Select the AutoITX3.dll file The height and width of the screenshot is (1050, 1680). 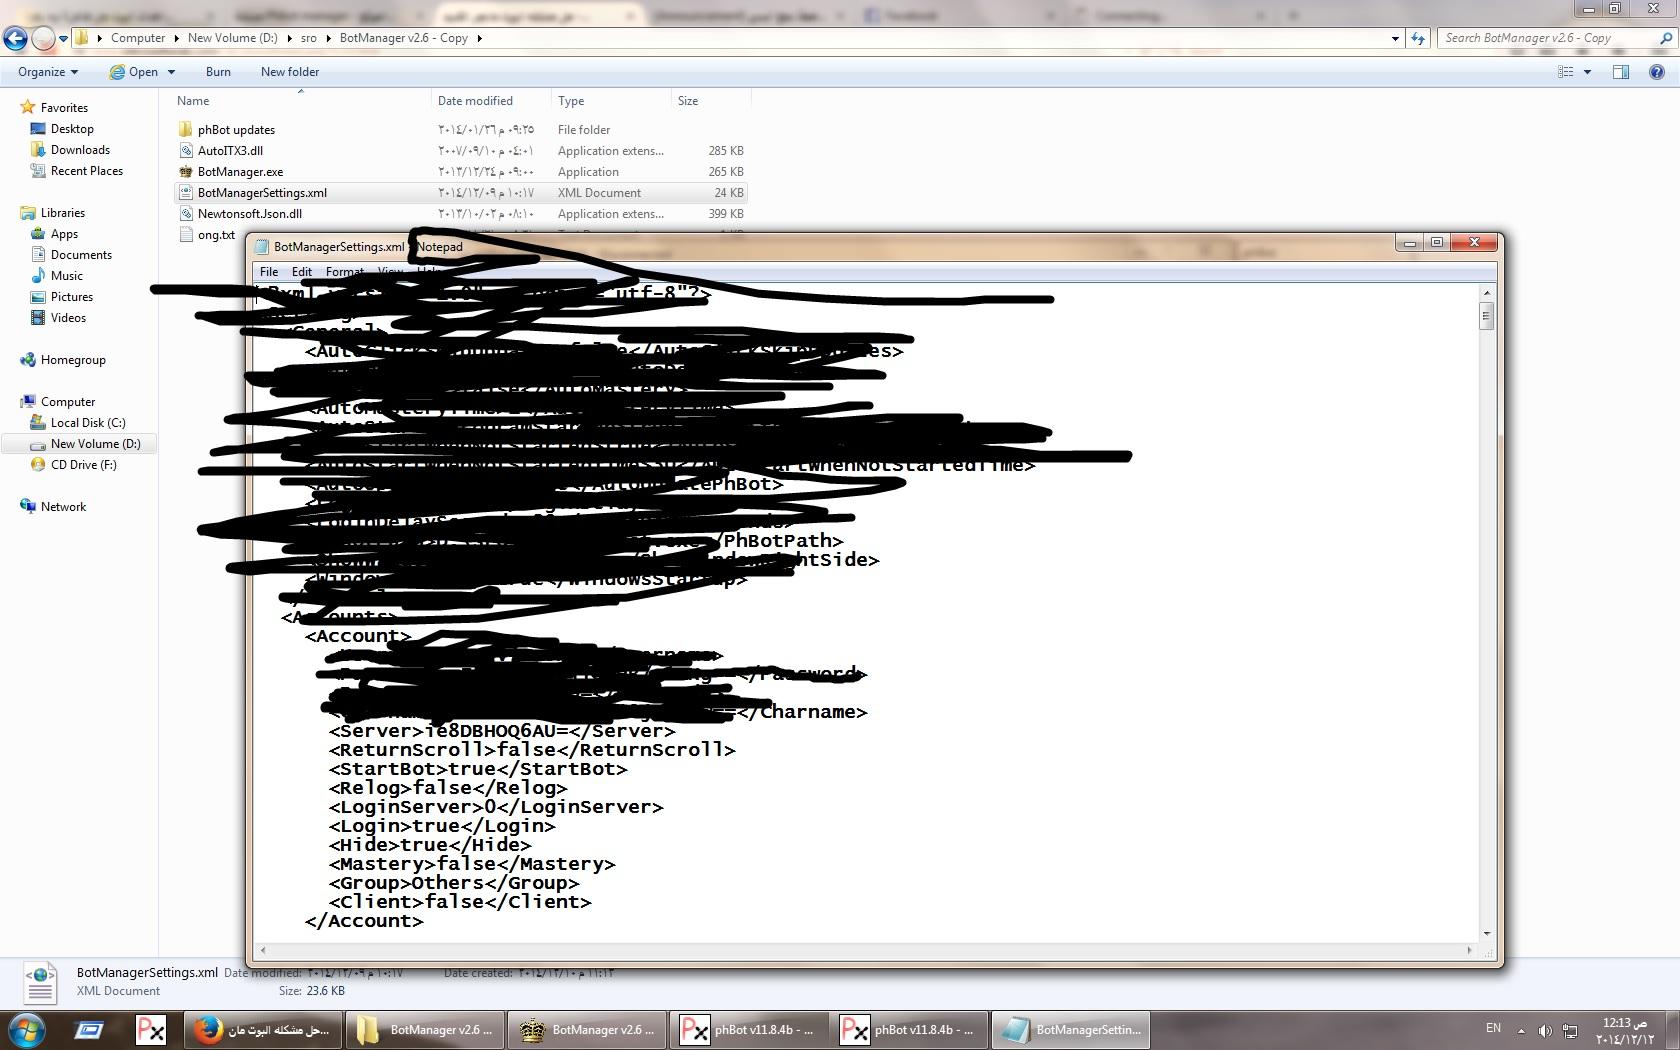pyautogui.click(x=230, y=151)
